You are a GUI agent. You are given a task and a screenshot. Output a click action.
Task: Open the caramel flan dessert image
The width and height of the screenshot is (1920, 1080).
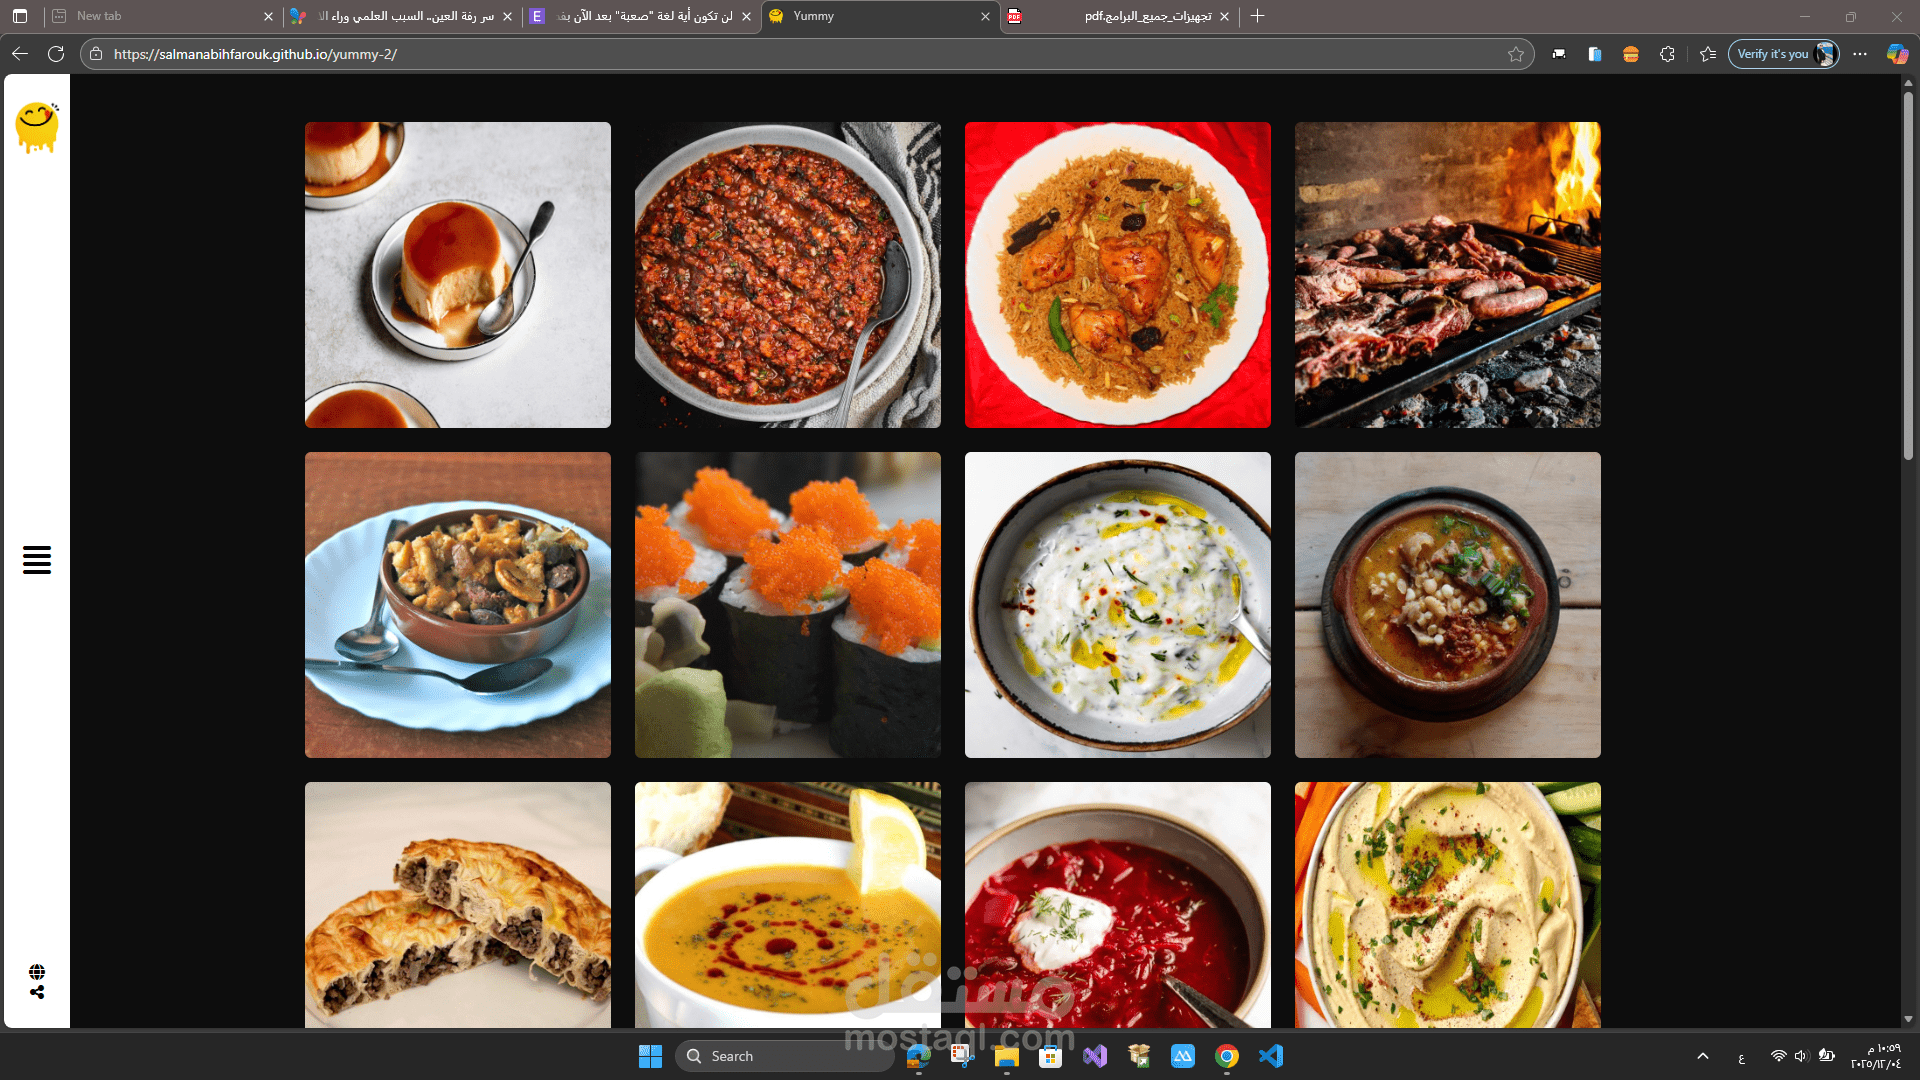(458, 275)
